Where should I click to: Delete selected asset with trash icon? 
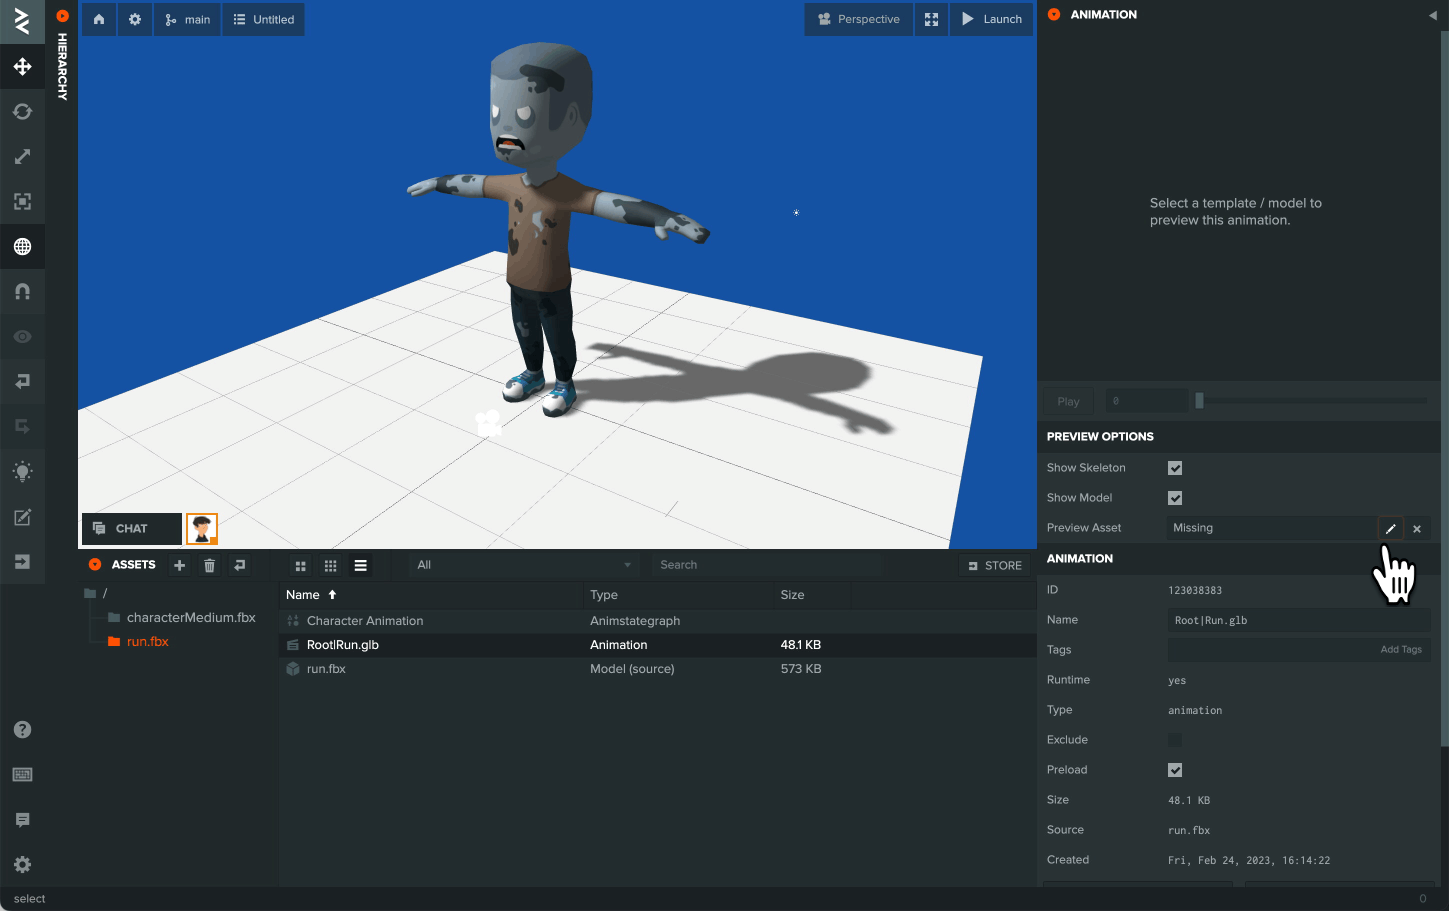(x=209, y=566)
